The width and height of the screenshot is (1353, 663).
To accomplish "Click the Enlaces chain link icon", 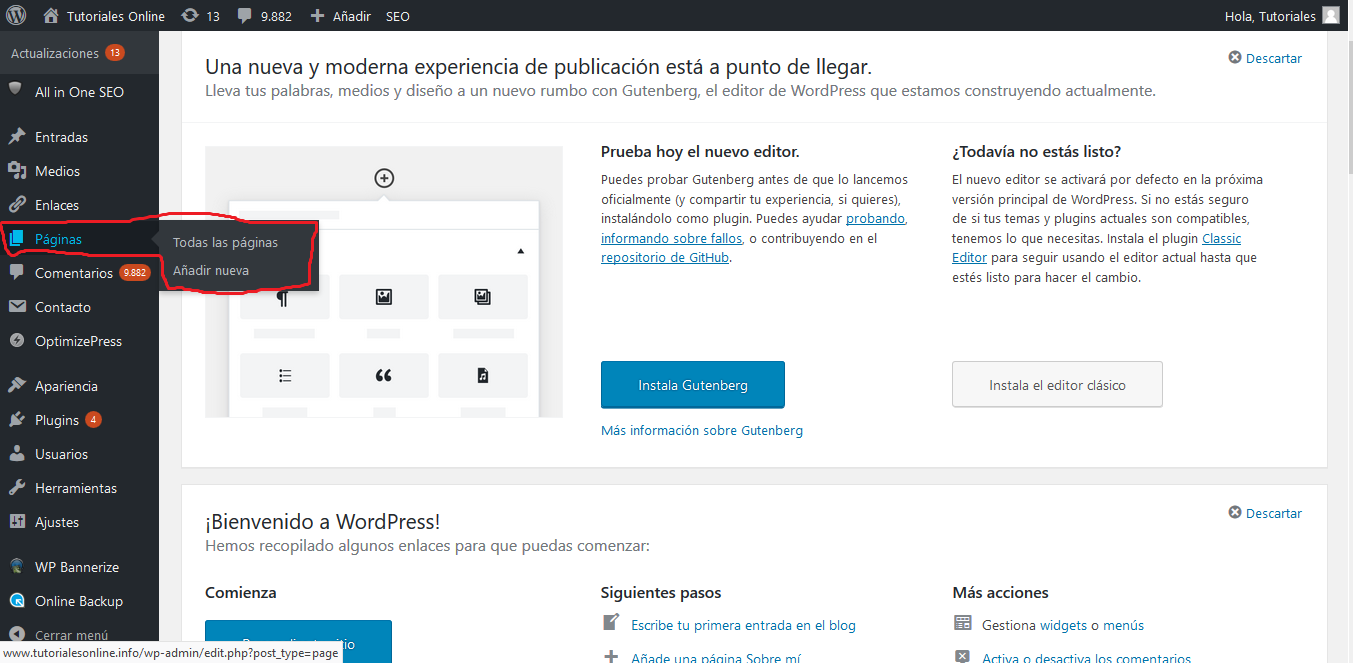I will pyautogui.click(x=17, y=205).
